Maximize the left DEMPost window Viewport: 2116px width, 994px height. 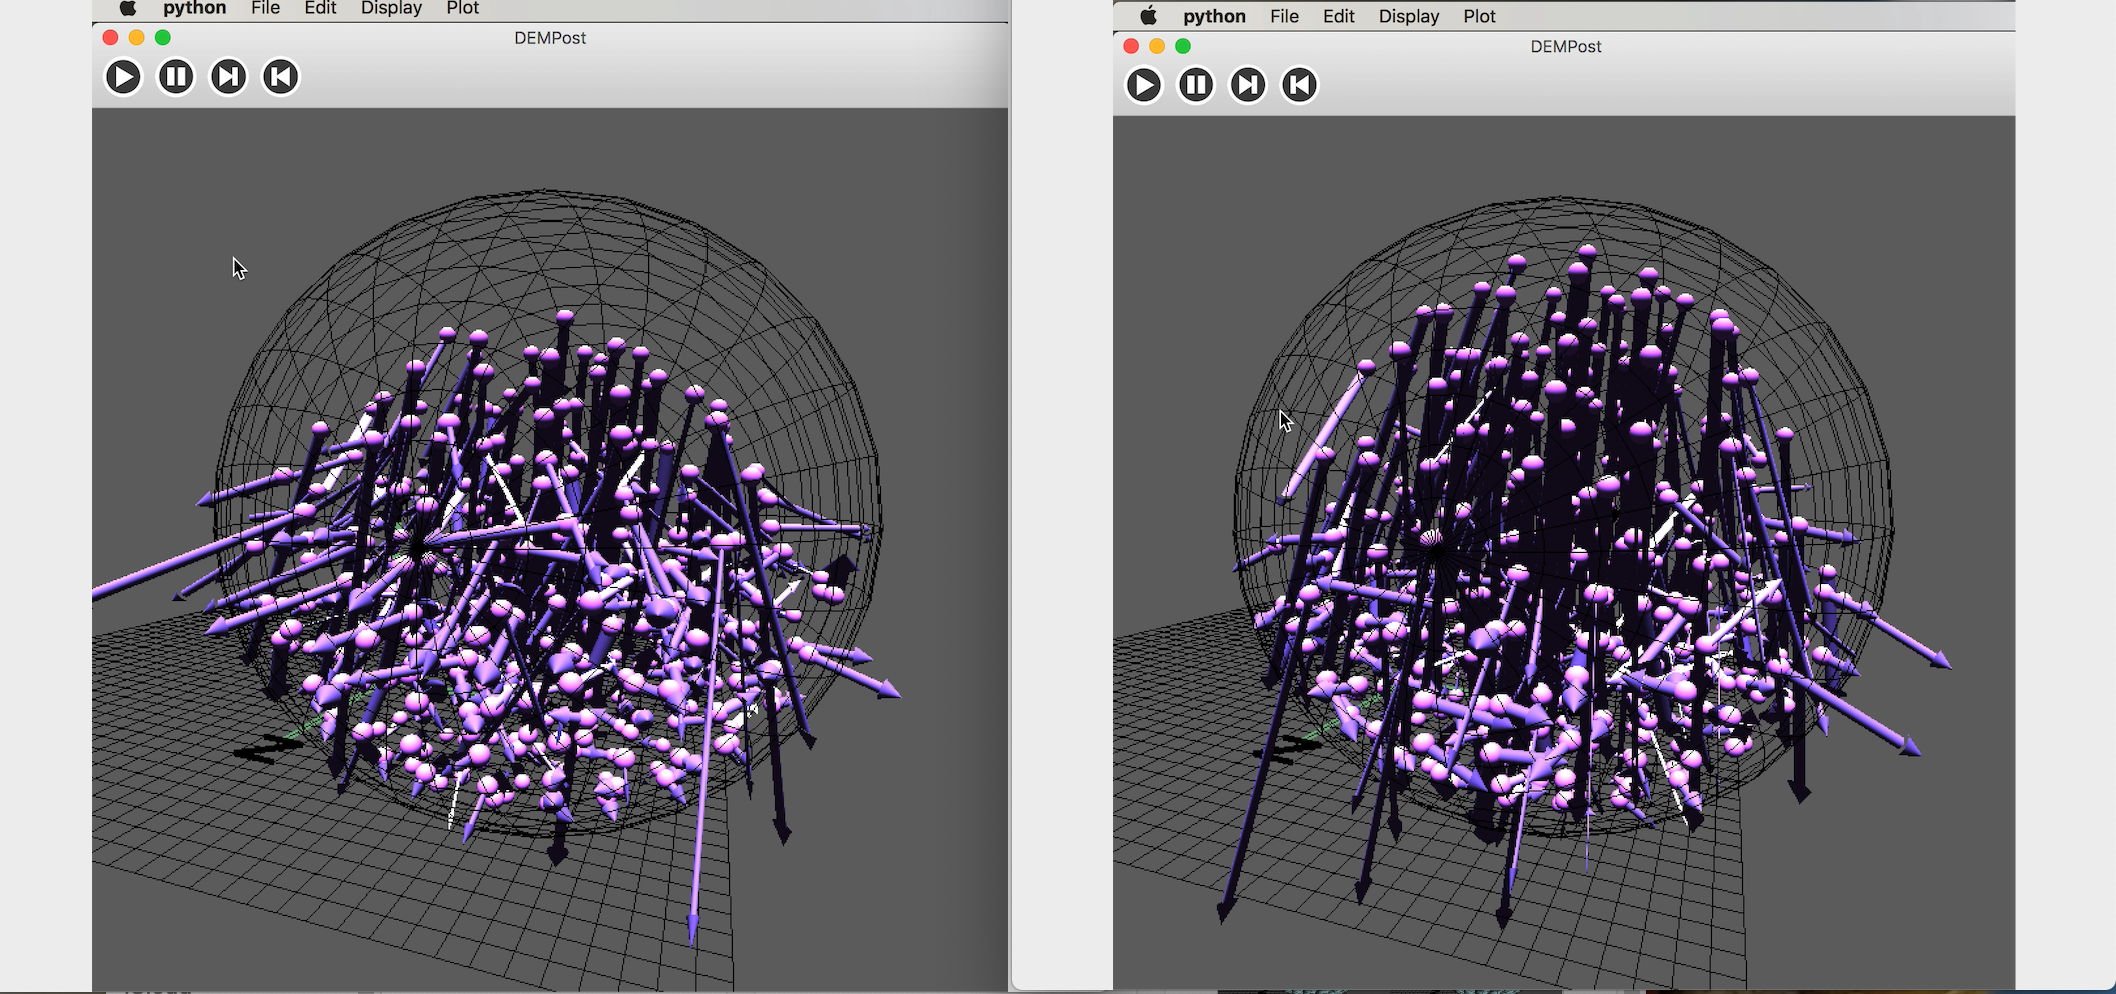pos(162,37)
